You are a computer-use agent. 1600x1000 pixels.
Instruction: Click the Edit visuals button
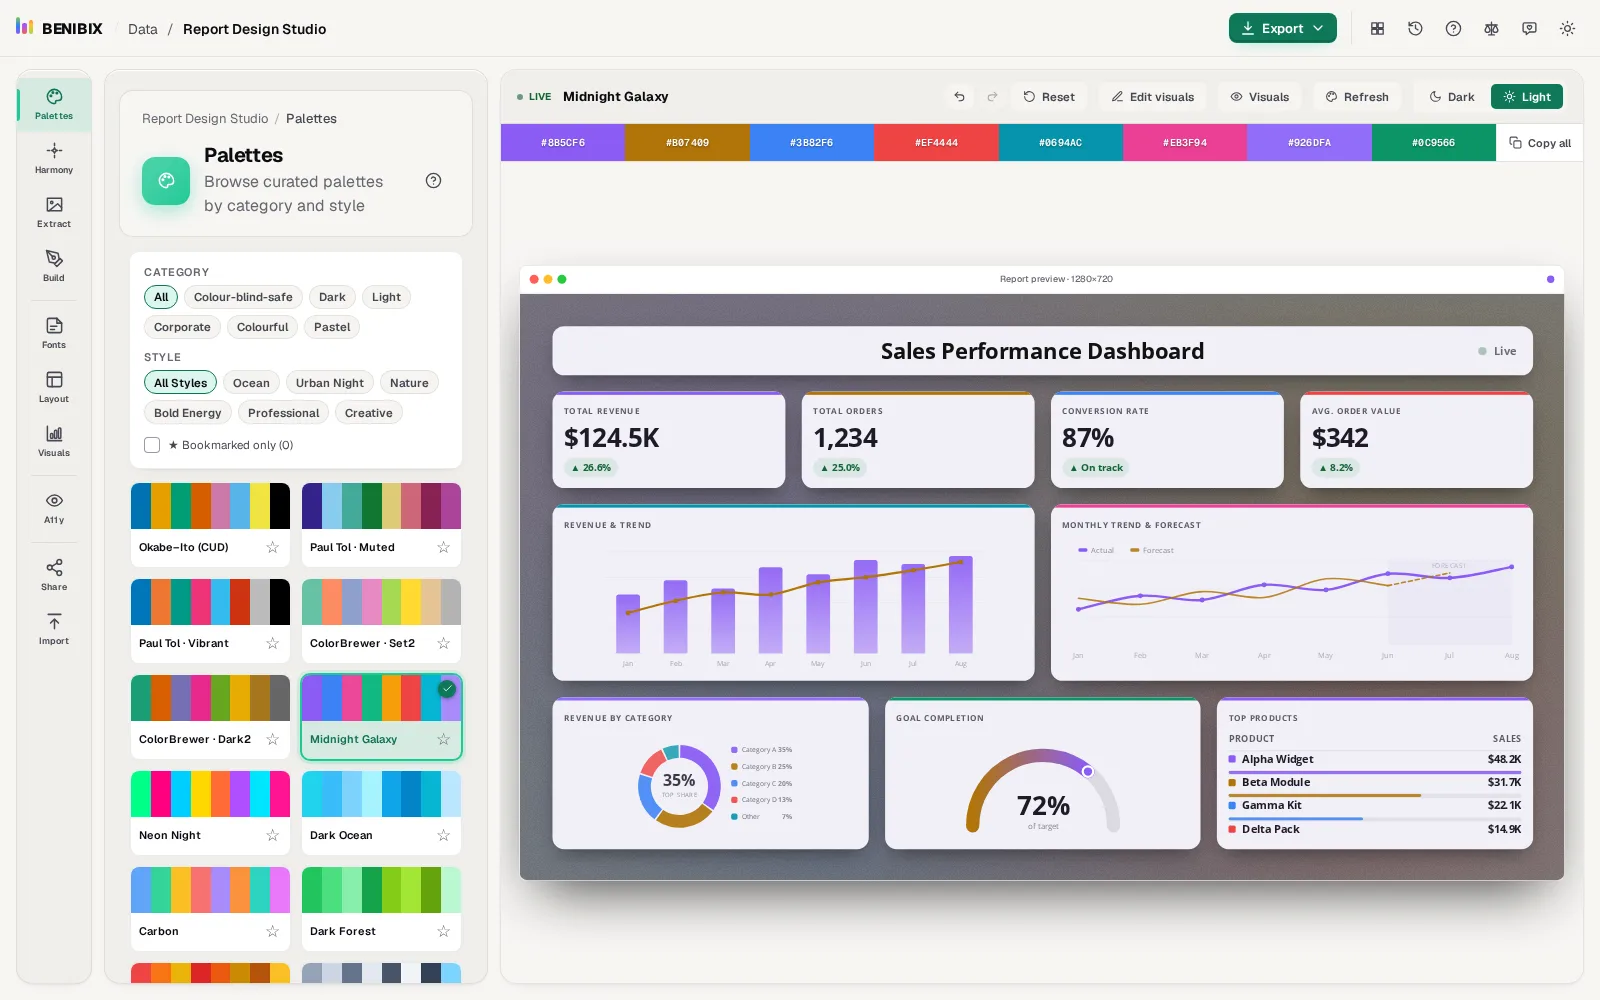pos(1152,97)
